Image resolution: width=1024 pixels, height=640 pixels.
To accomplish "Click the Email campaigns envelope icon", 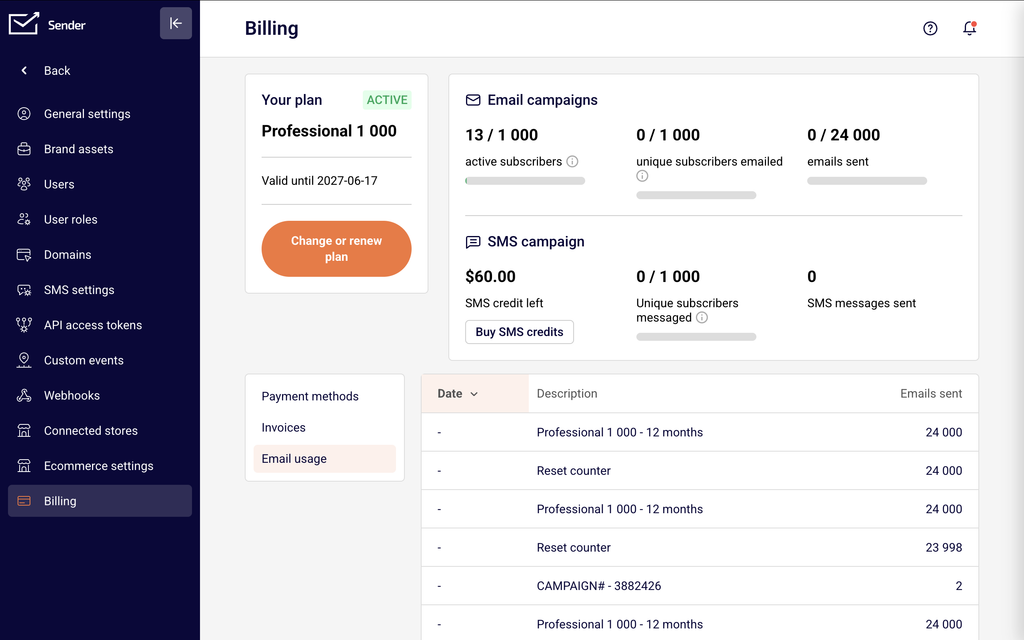I will click(x=473, y=100).
